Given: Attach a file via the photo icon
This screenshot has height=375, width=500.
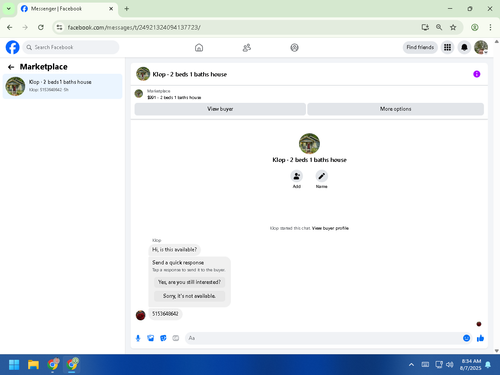Looking at the screenshot, I should click(151, 338).
